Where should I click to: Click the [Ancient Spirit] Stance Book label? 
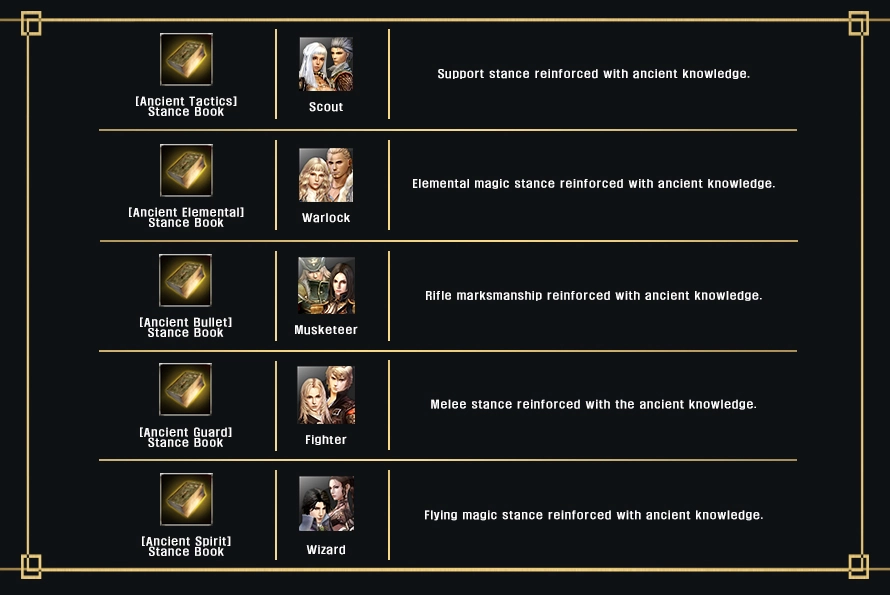186,546
